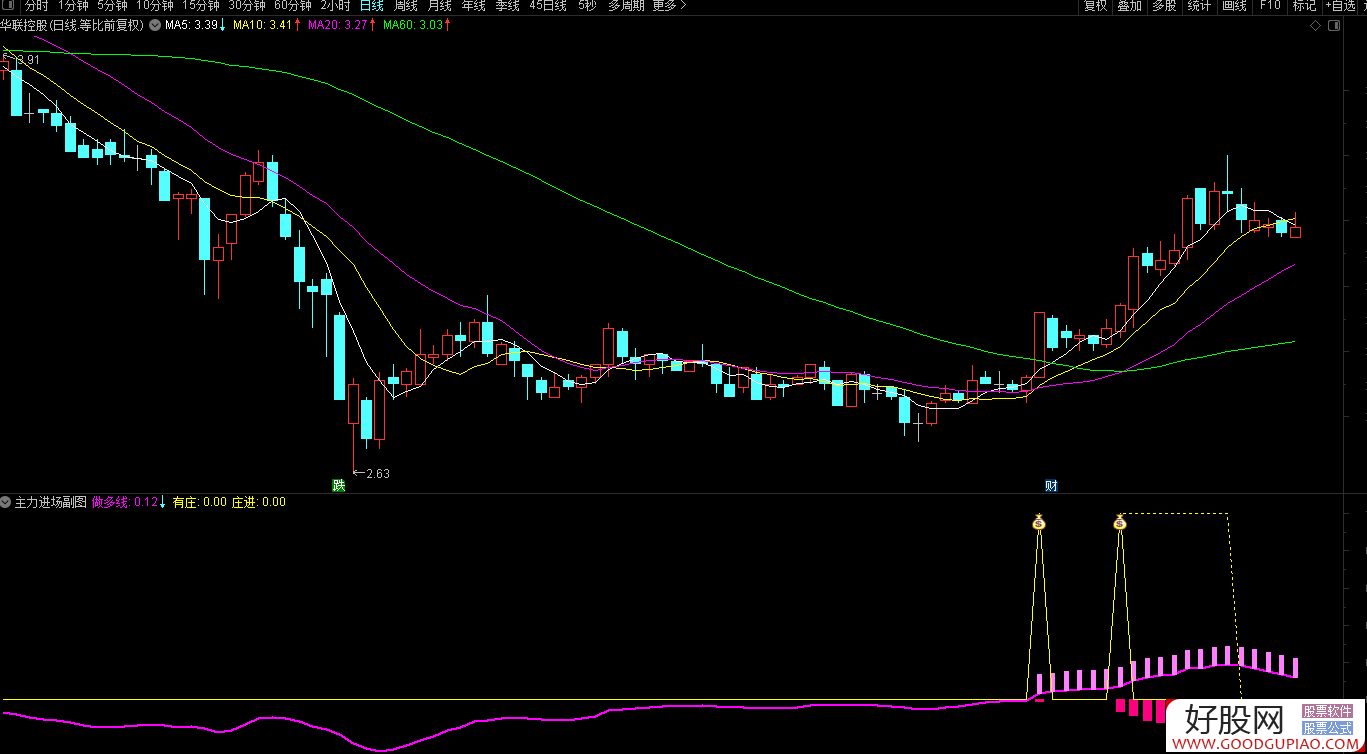Click the 3.91 high price label

[x=28, y=60]
